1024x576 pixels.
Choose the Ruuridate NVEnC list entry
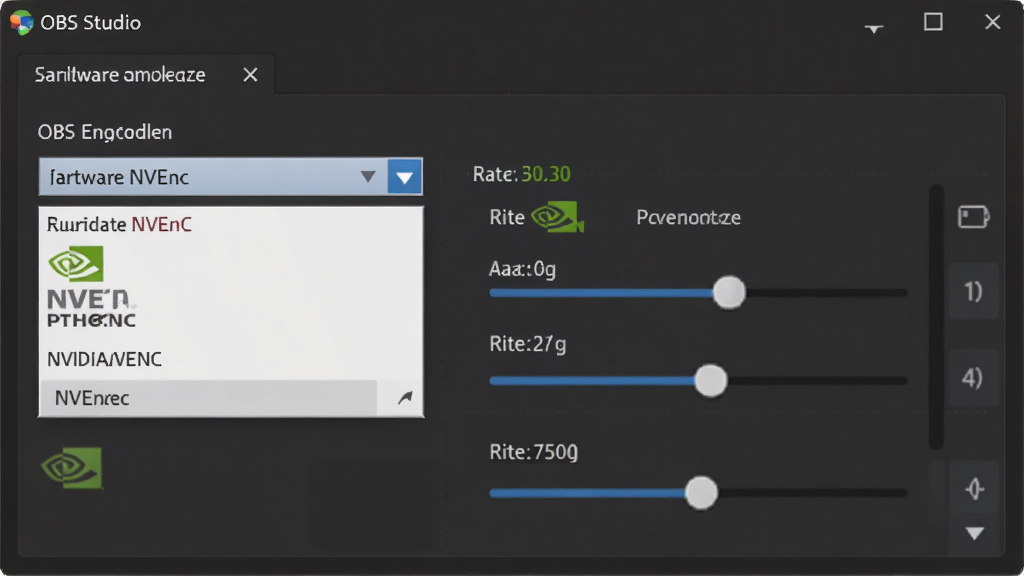[120, 225]
